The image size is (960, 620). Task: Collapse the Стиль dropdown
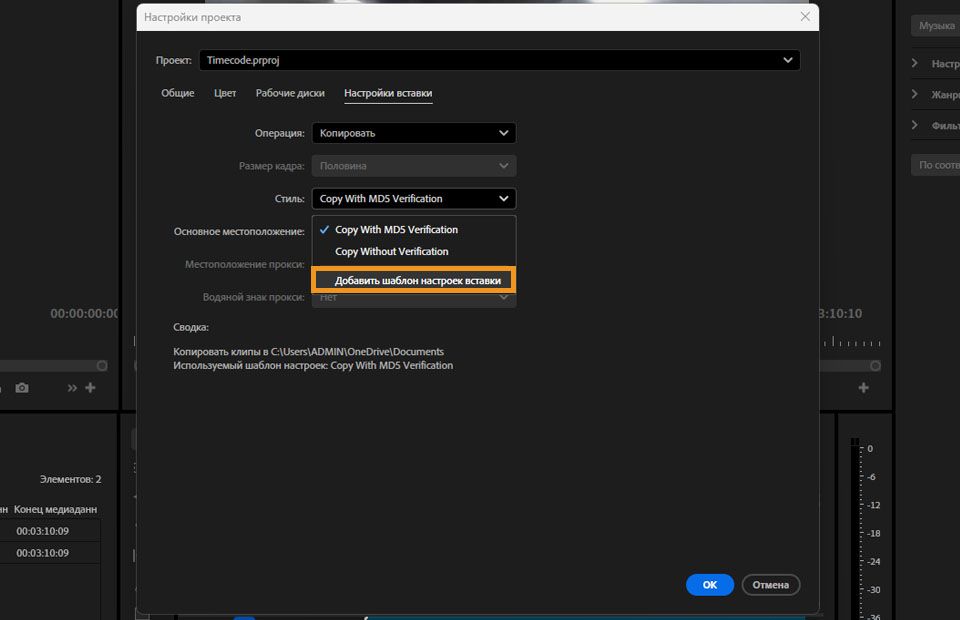coord(414,198)
